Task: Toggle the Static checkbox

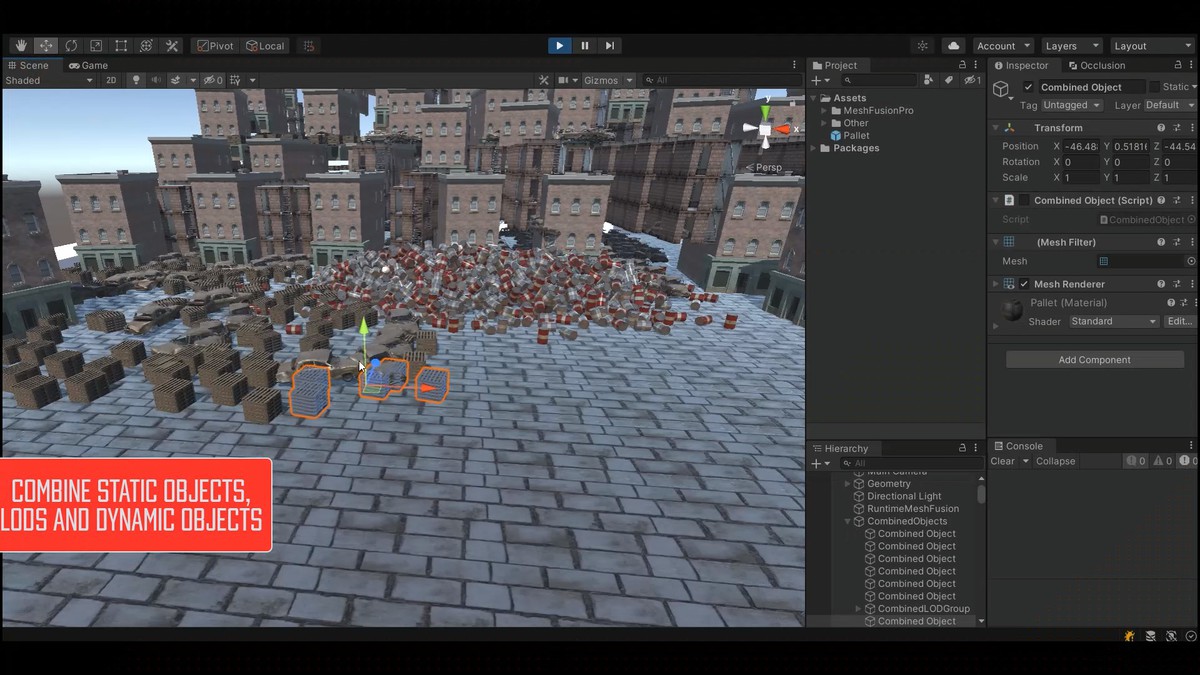Action: tap(1154, 87)
